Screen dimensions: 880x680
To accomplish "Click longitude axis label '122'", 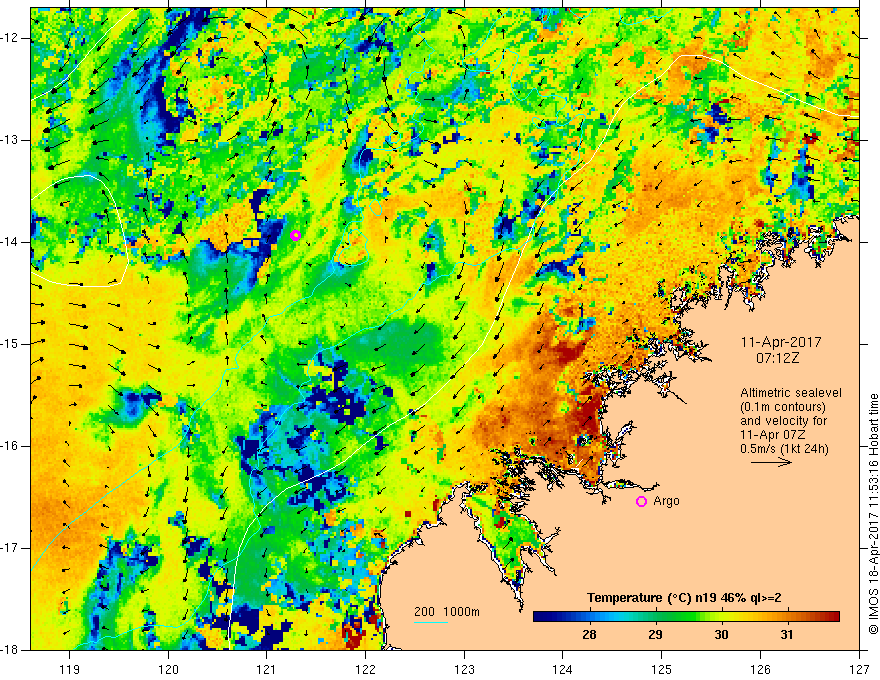I will tap(365, 669).
